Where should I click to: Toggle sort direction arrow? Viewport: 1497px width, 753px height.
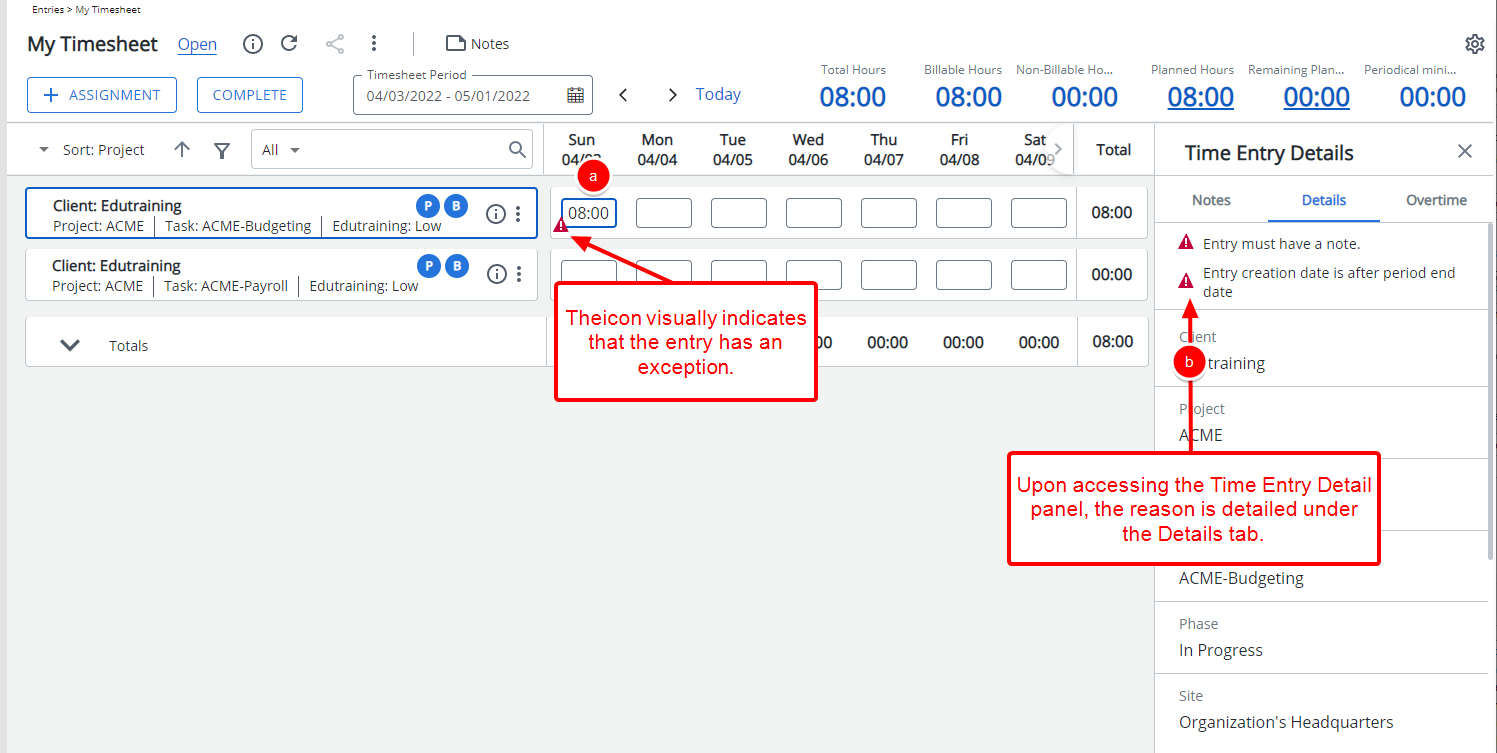coord(181,149)
